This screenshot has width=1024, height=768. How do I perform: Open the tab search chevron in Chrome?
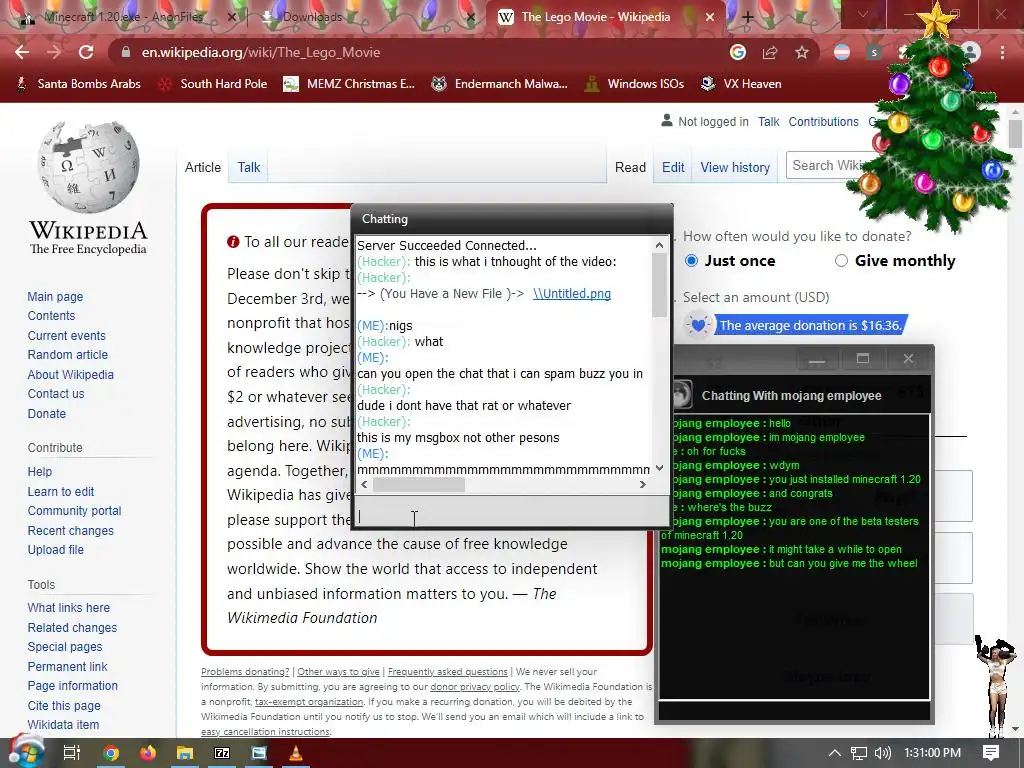pos(863,14)
